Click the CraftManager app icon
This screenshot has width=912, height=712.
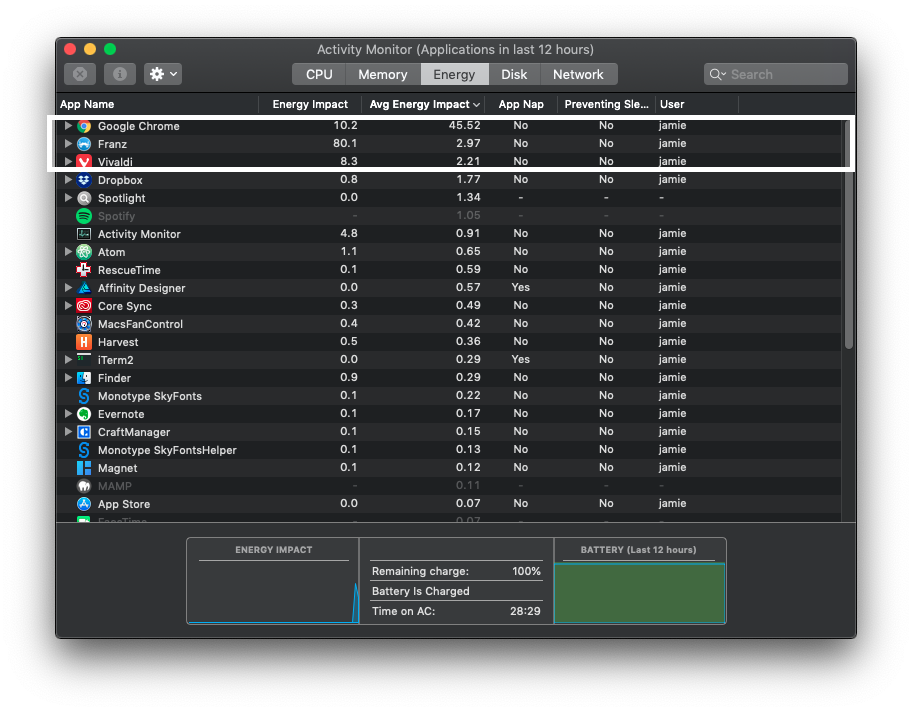84,433
